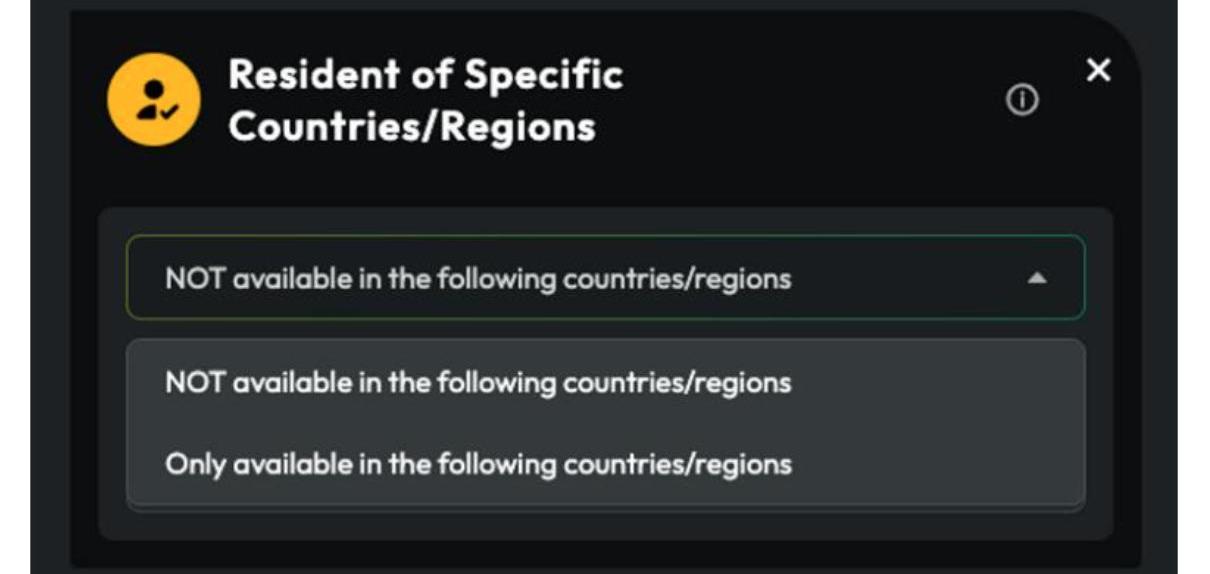Click the user-with-checkmark badge icon
The height and width of the screenshot is (574, 1210).
pyautogui.click(x=154, y=100)
